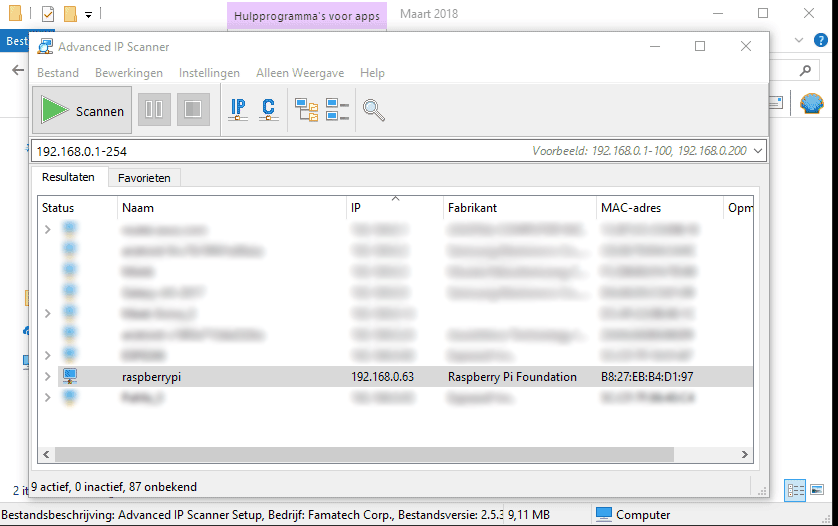Viewport: 838px width, 526px height.
Task: Sort by the Naam column header
Action: (x=231, y=208)
